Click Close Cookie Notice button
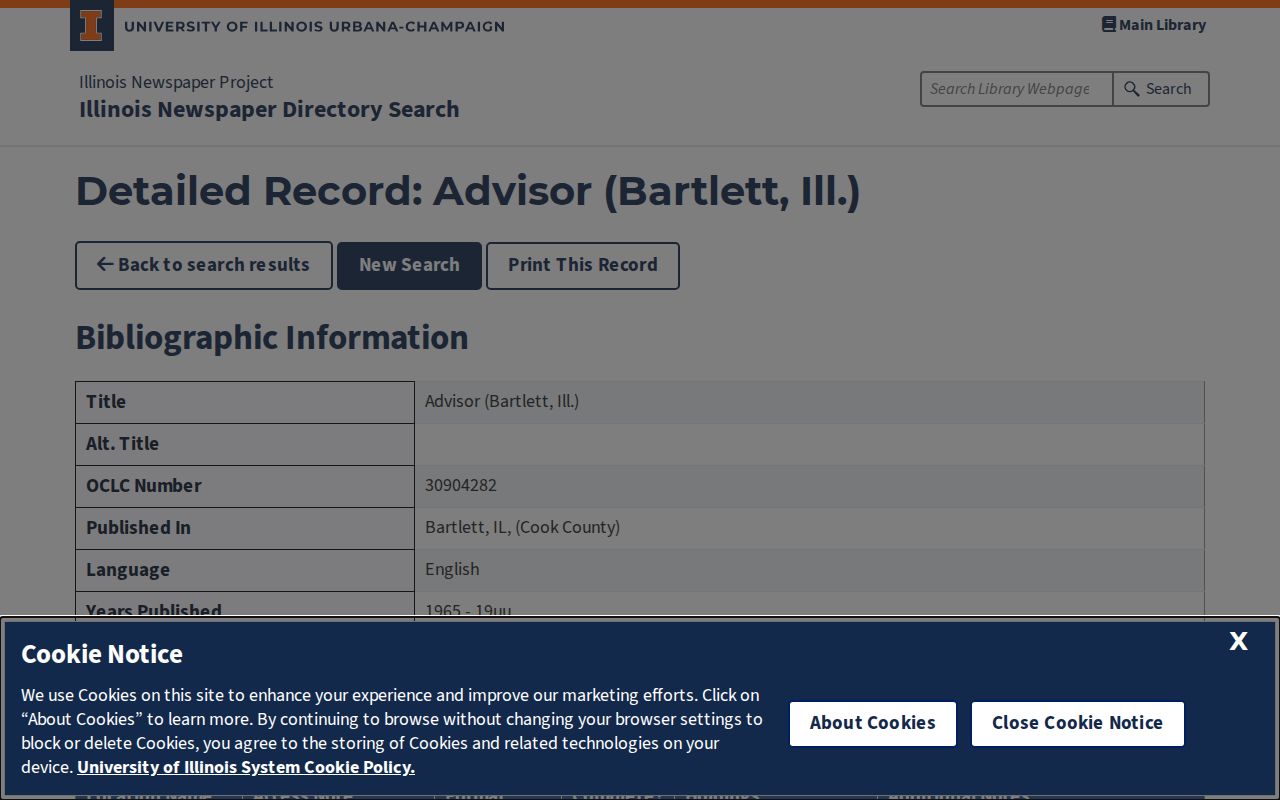Viewport: 1280px width, 800px height. tap(1077, 724)
